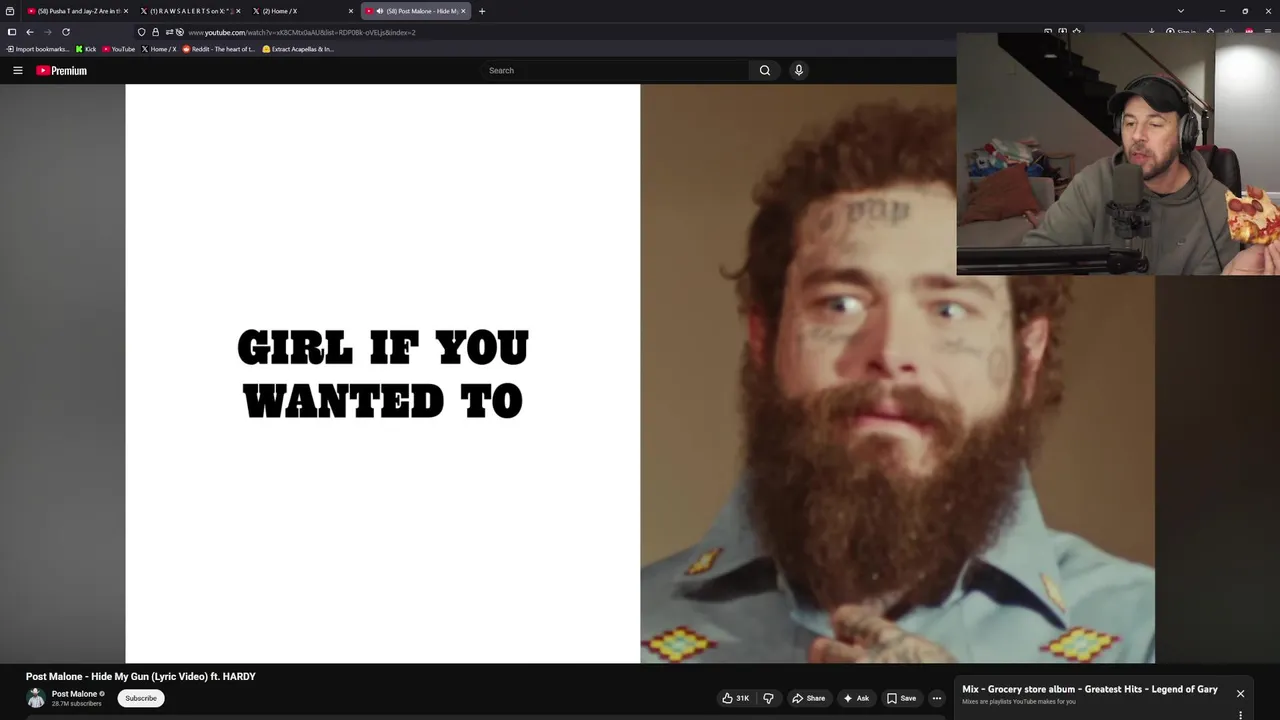The image size is (1280, 720).
Task: Dislike the video with the thumbs-down icon
Action: pos(768,698)
